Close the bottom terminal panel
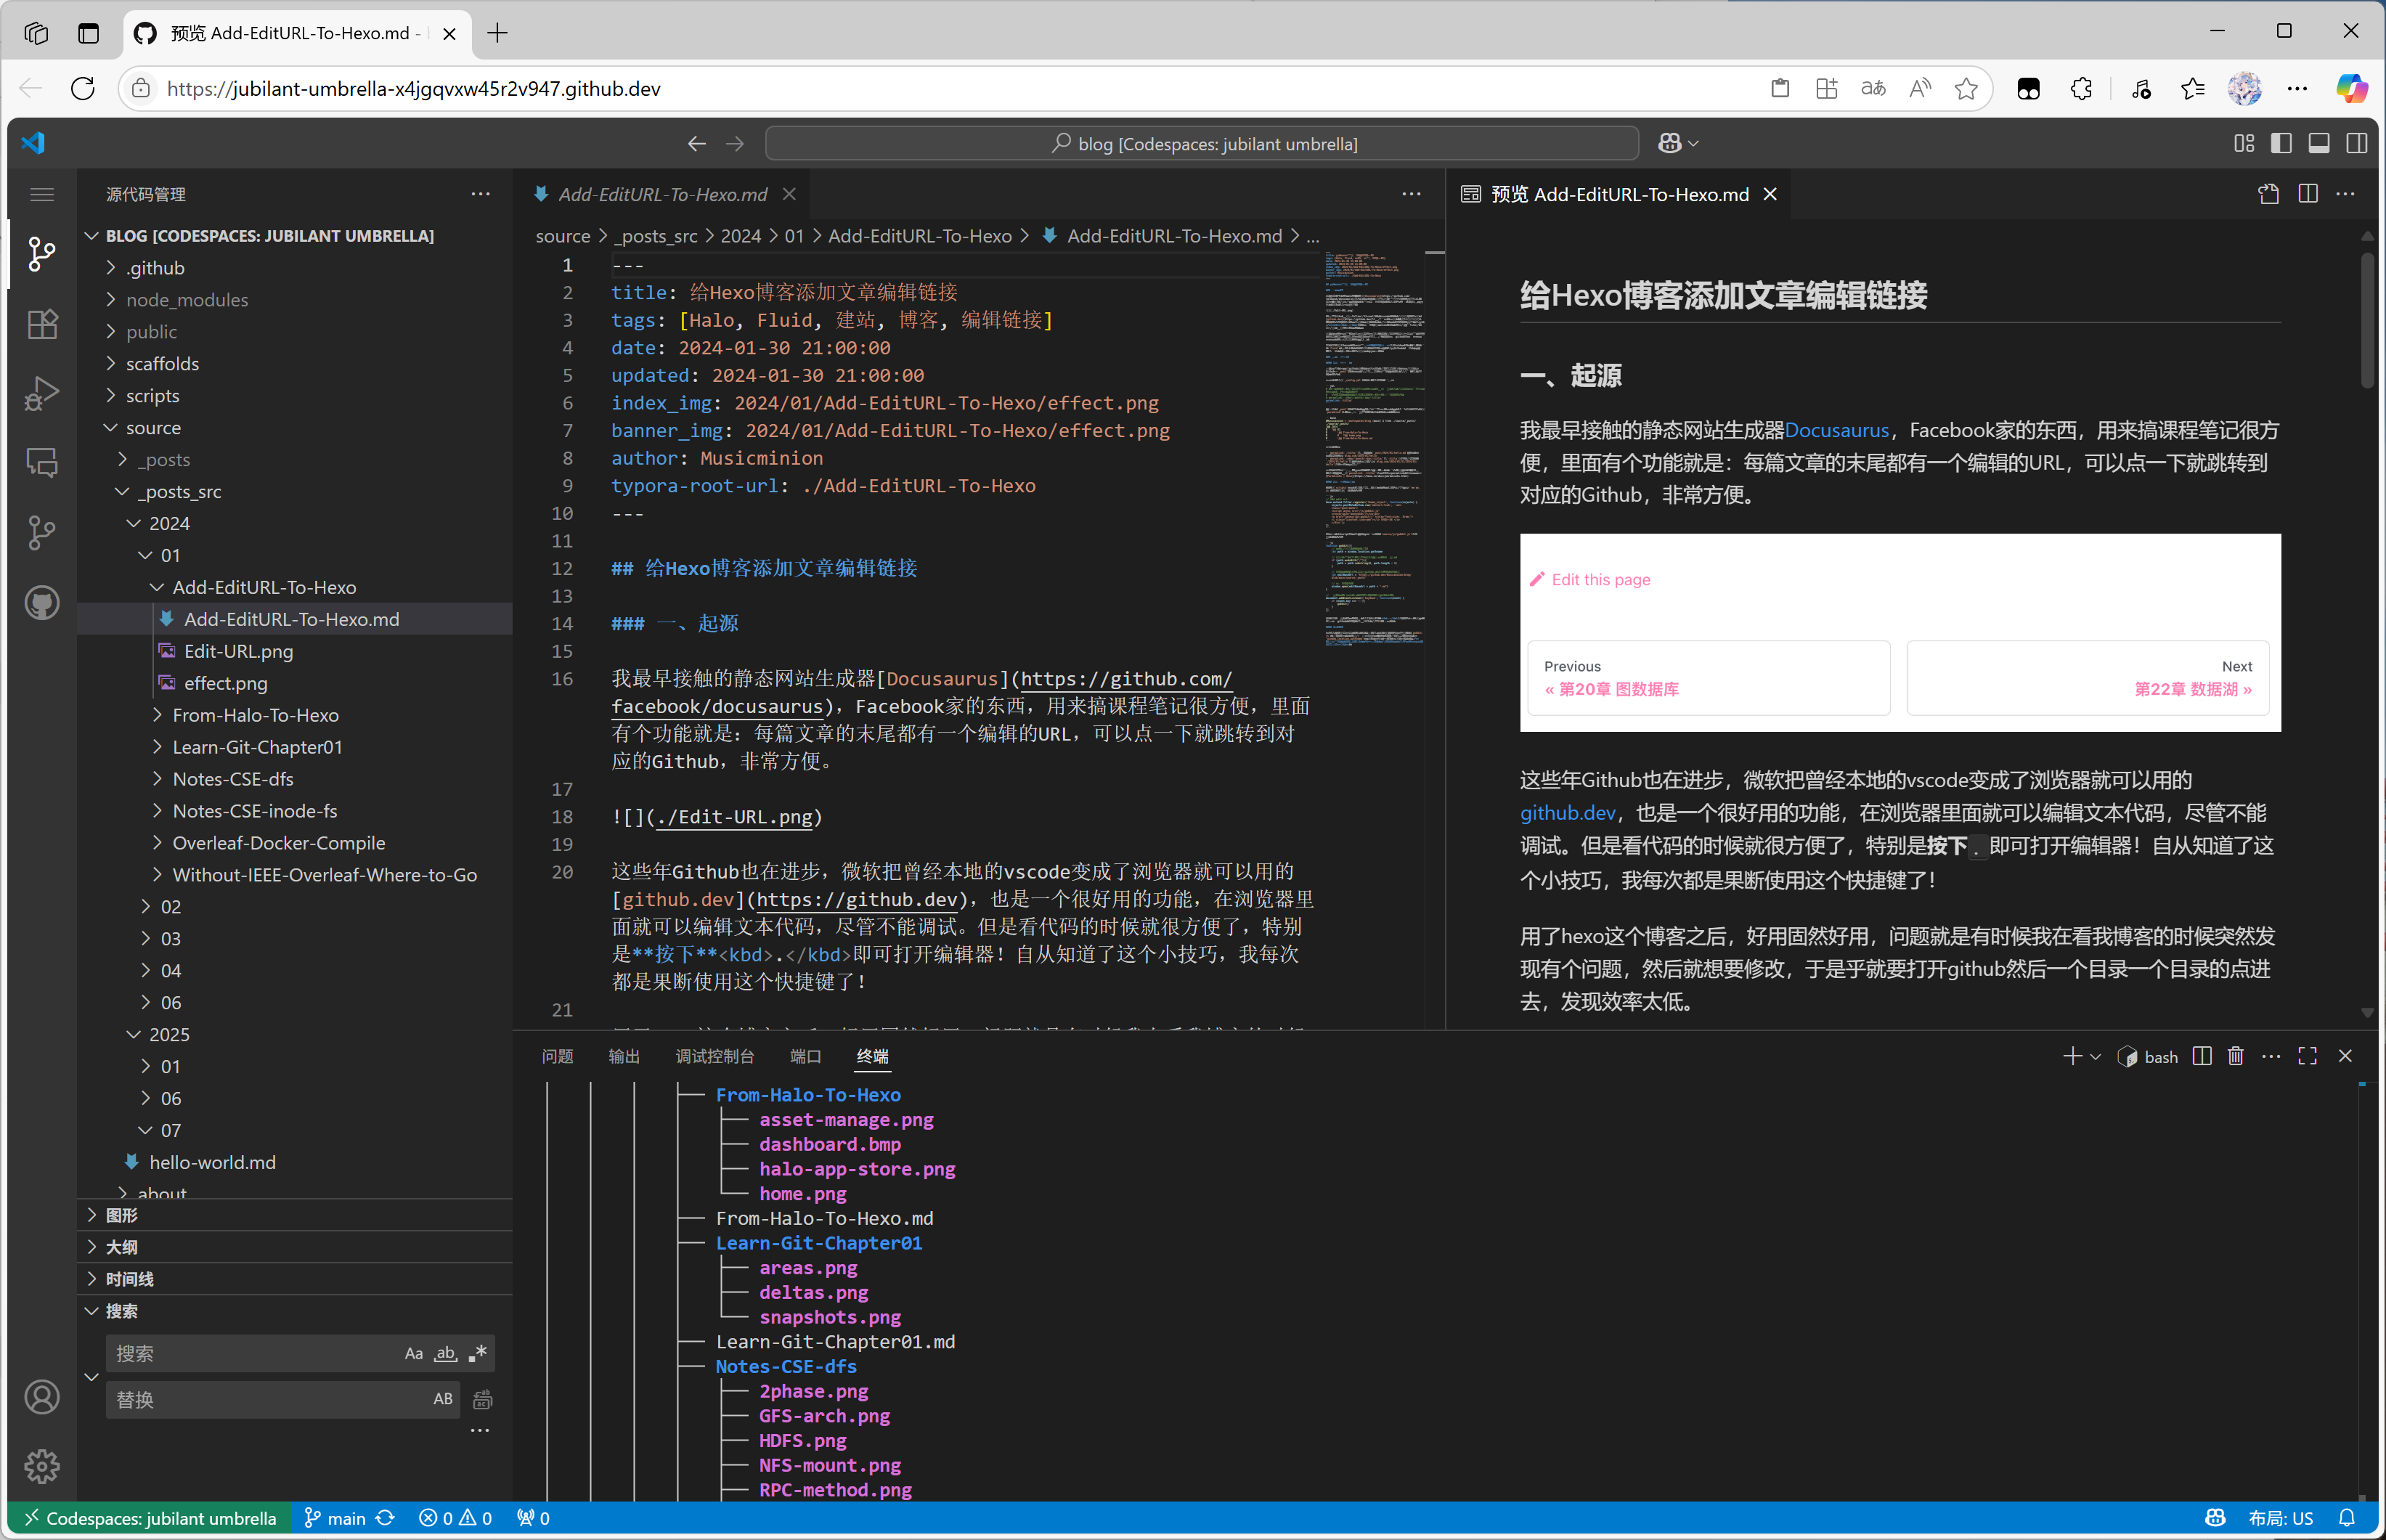 coord(2345,1056)
